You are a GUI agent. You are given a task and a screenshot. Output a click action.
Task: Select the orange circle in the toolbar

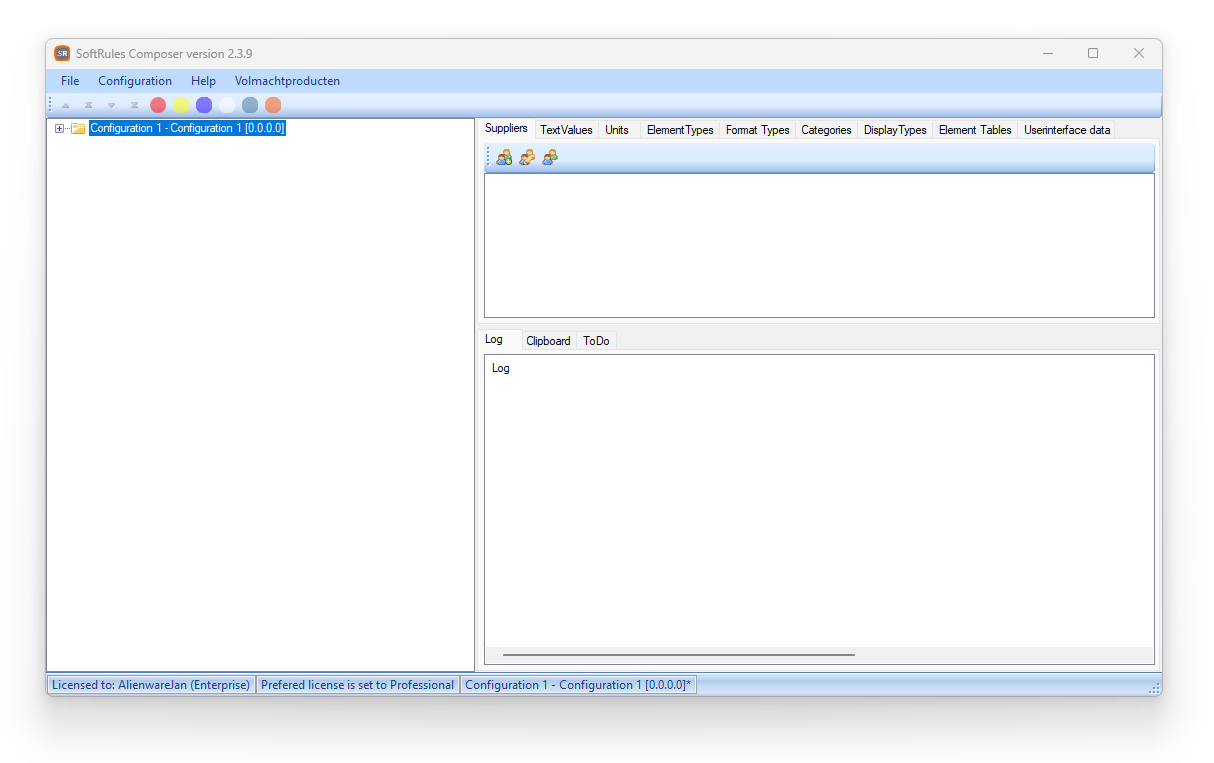pos(273,105)
